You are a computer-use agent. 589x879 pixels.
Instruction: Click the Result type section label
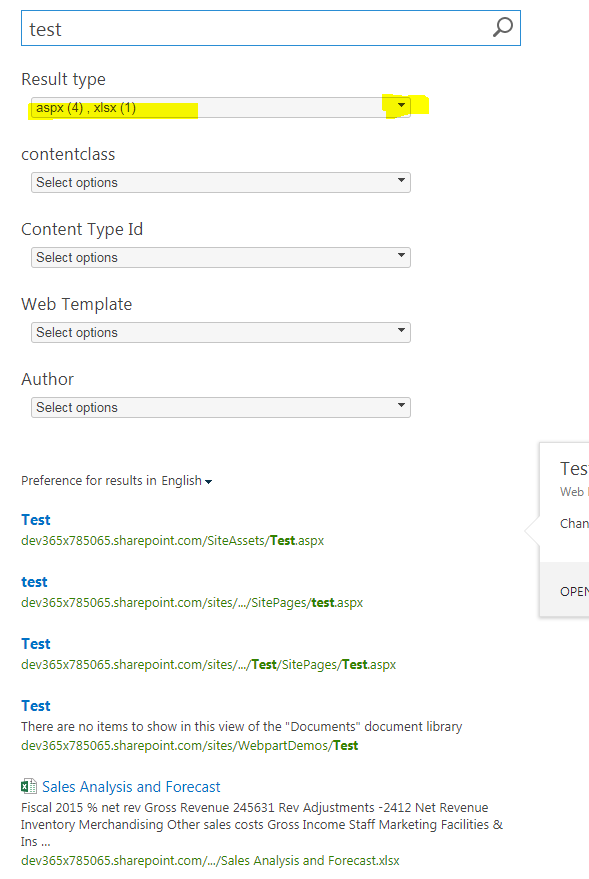tap(63, 79)
